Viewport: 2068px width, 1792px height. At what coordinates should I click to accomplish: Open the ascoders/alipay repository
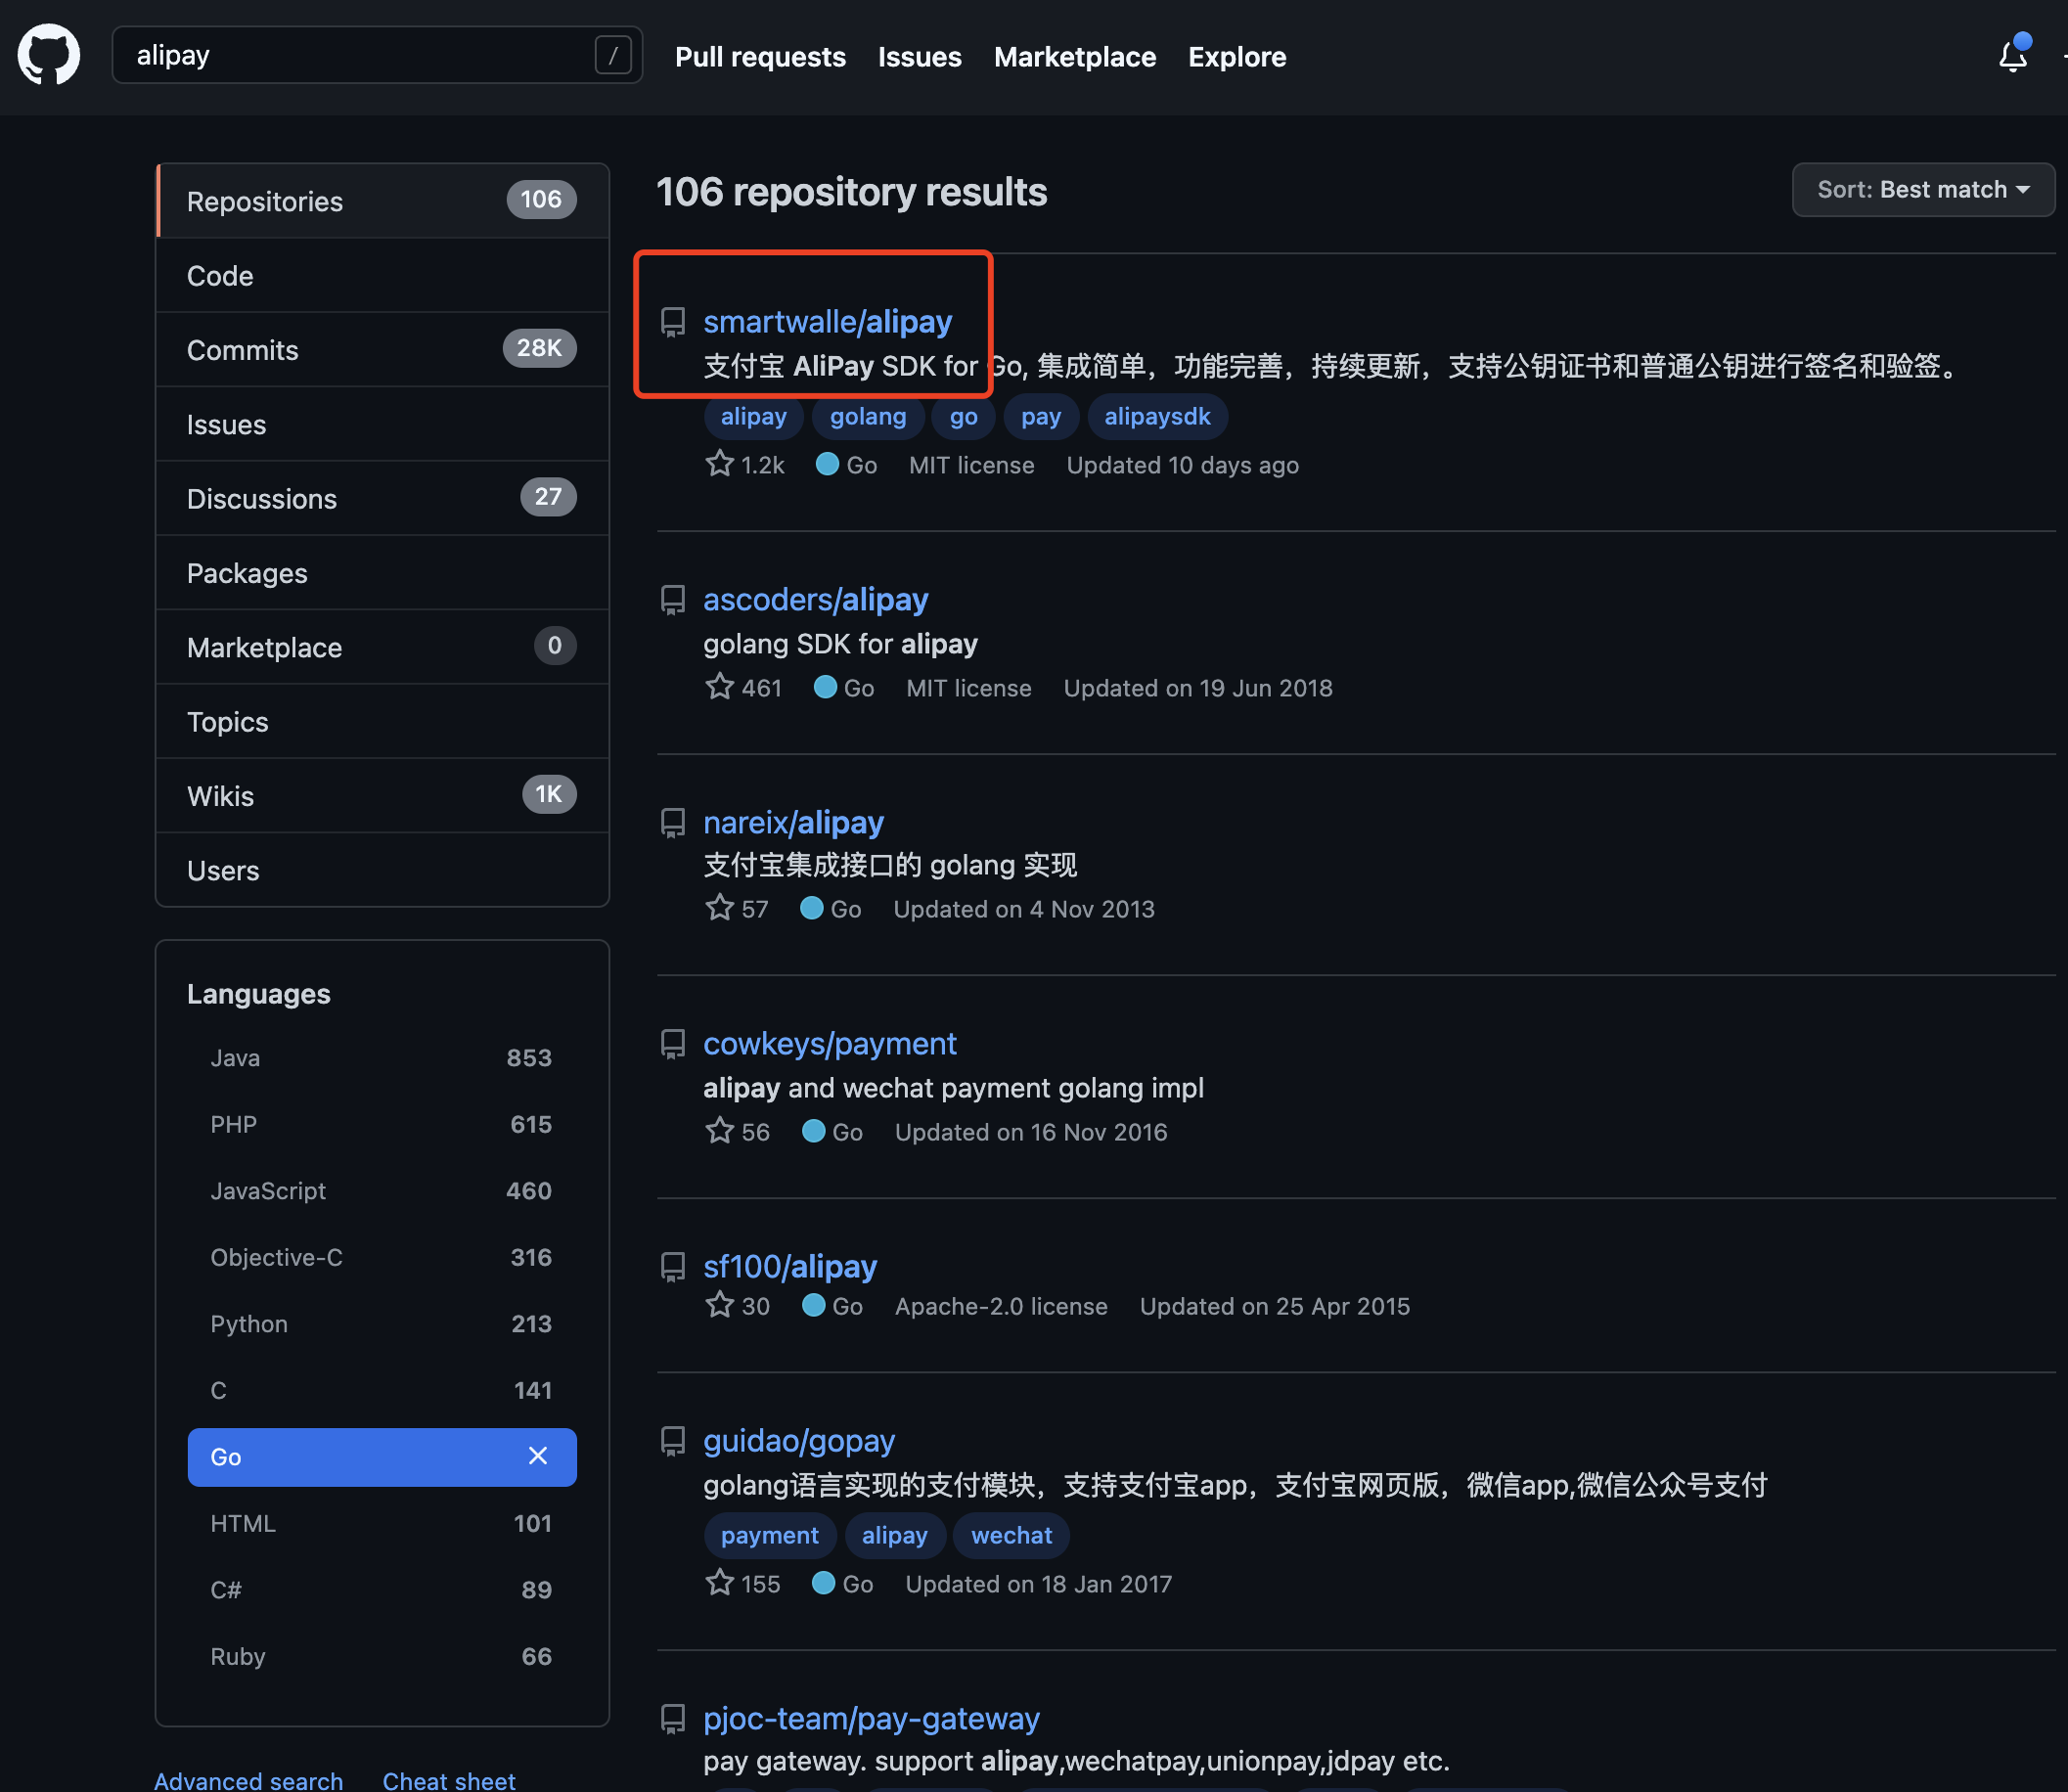click(x=815, y=600)
